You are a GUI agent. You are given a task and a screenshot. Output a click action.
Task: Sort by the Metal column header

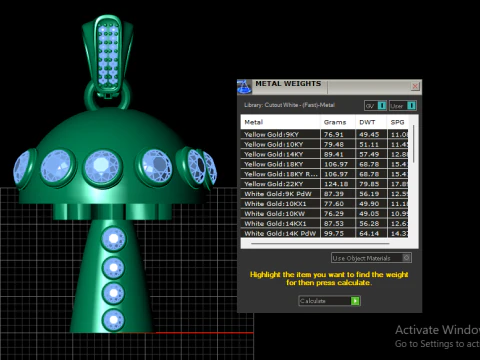point(280,122)
